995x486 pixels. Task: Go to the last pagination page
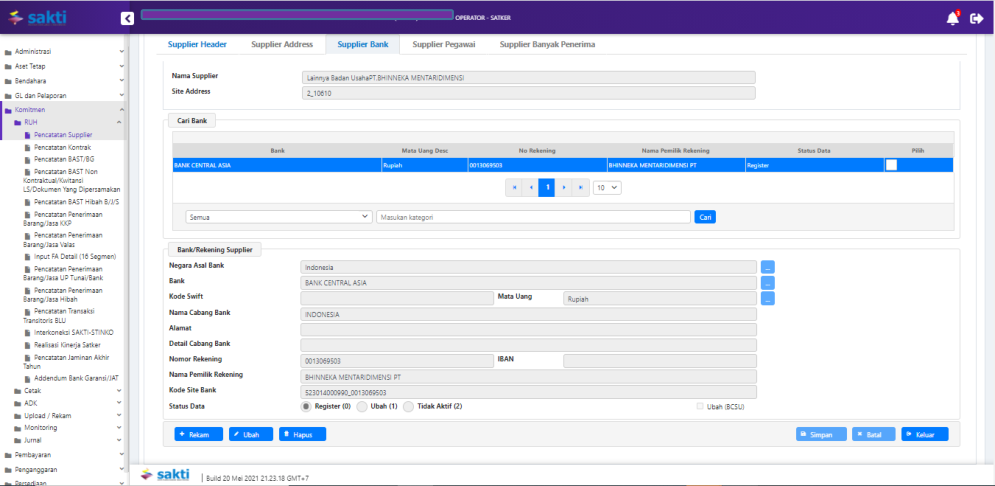[582, 187]
